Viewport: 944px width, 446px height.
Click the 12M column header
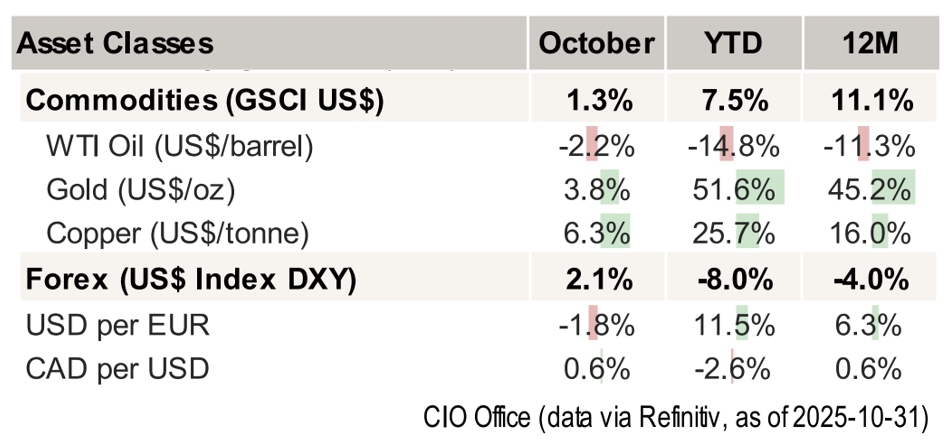click(x=866, y=43)
